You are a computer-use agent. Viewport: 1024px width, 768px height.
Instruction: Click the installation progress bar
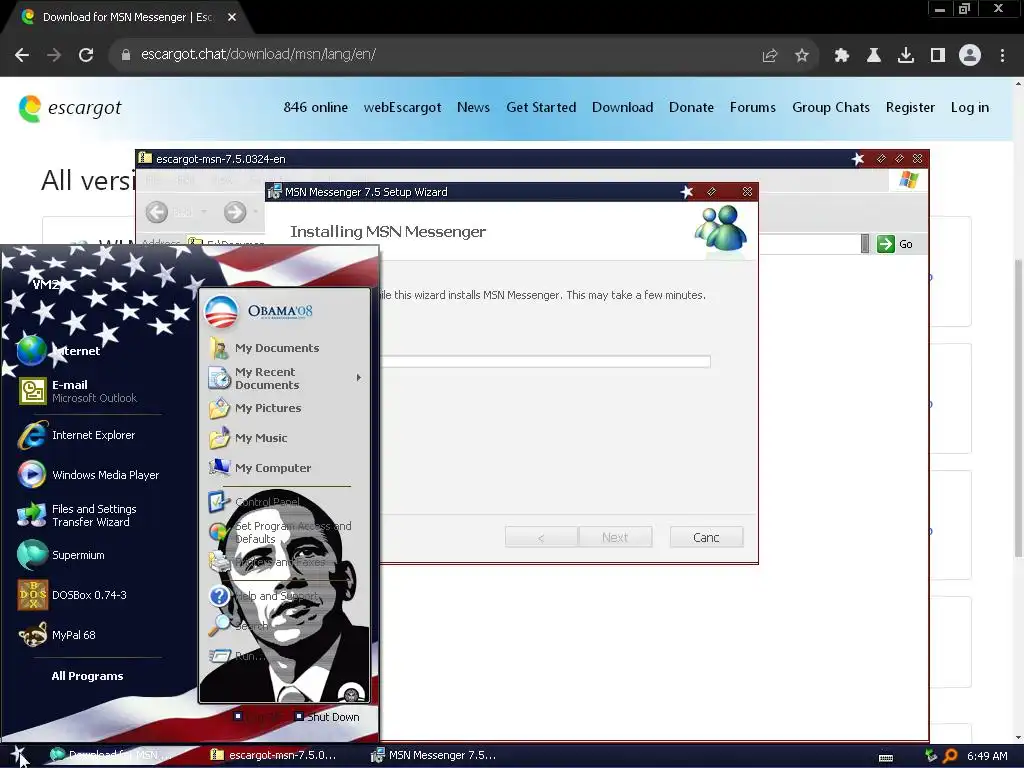coord(546,361)
